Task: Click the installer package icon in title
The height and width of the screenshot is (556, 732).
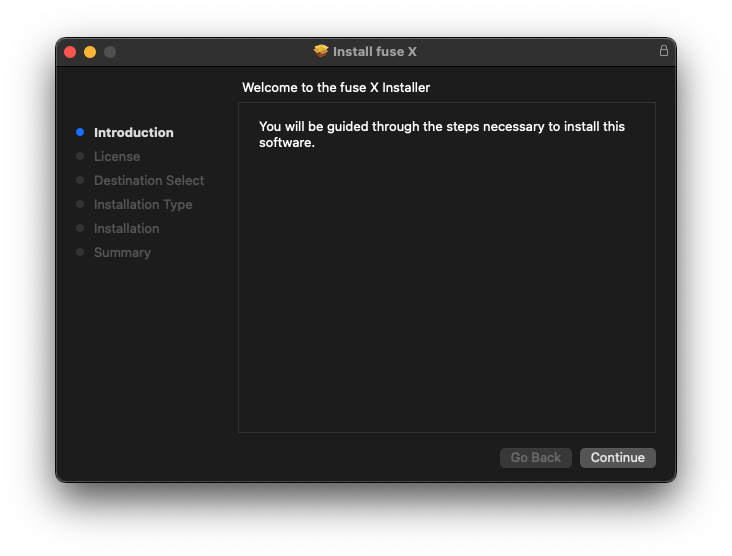Action: [321, 51]
